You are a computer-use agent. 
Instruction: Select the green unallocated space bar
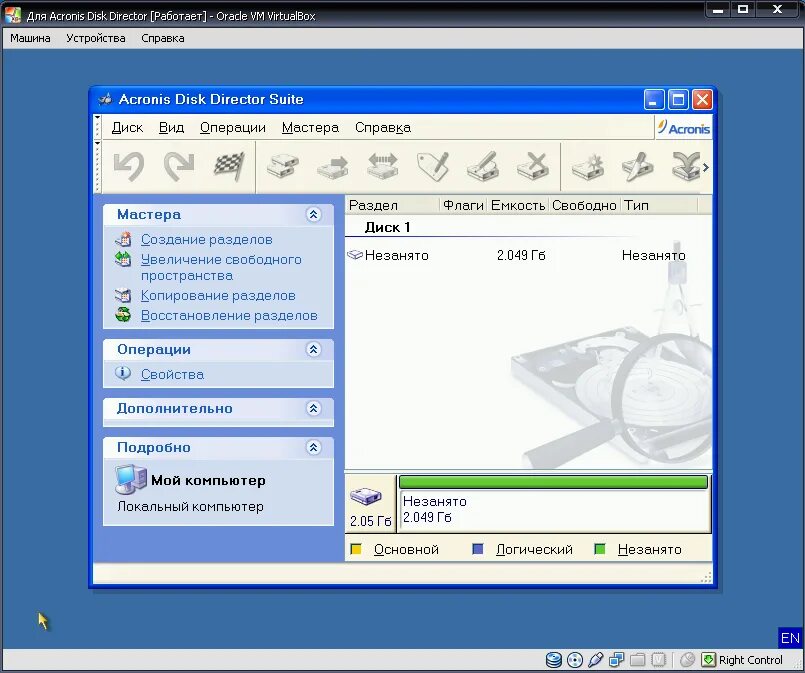[x=553, y=482]
